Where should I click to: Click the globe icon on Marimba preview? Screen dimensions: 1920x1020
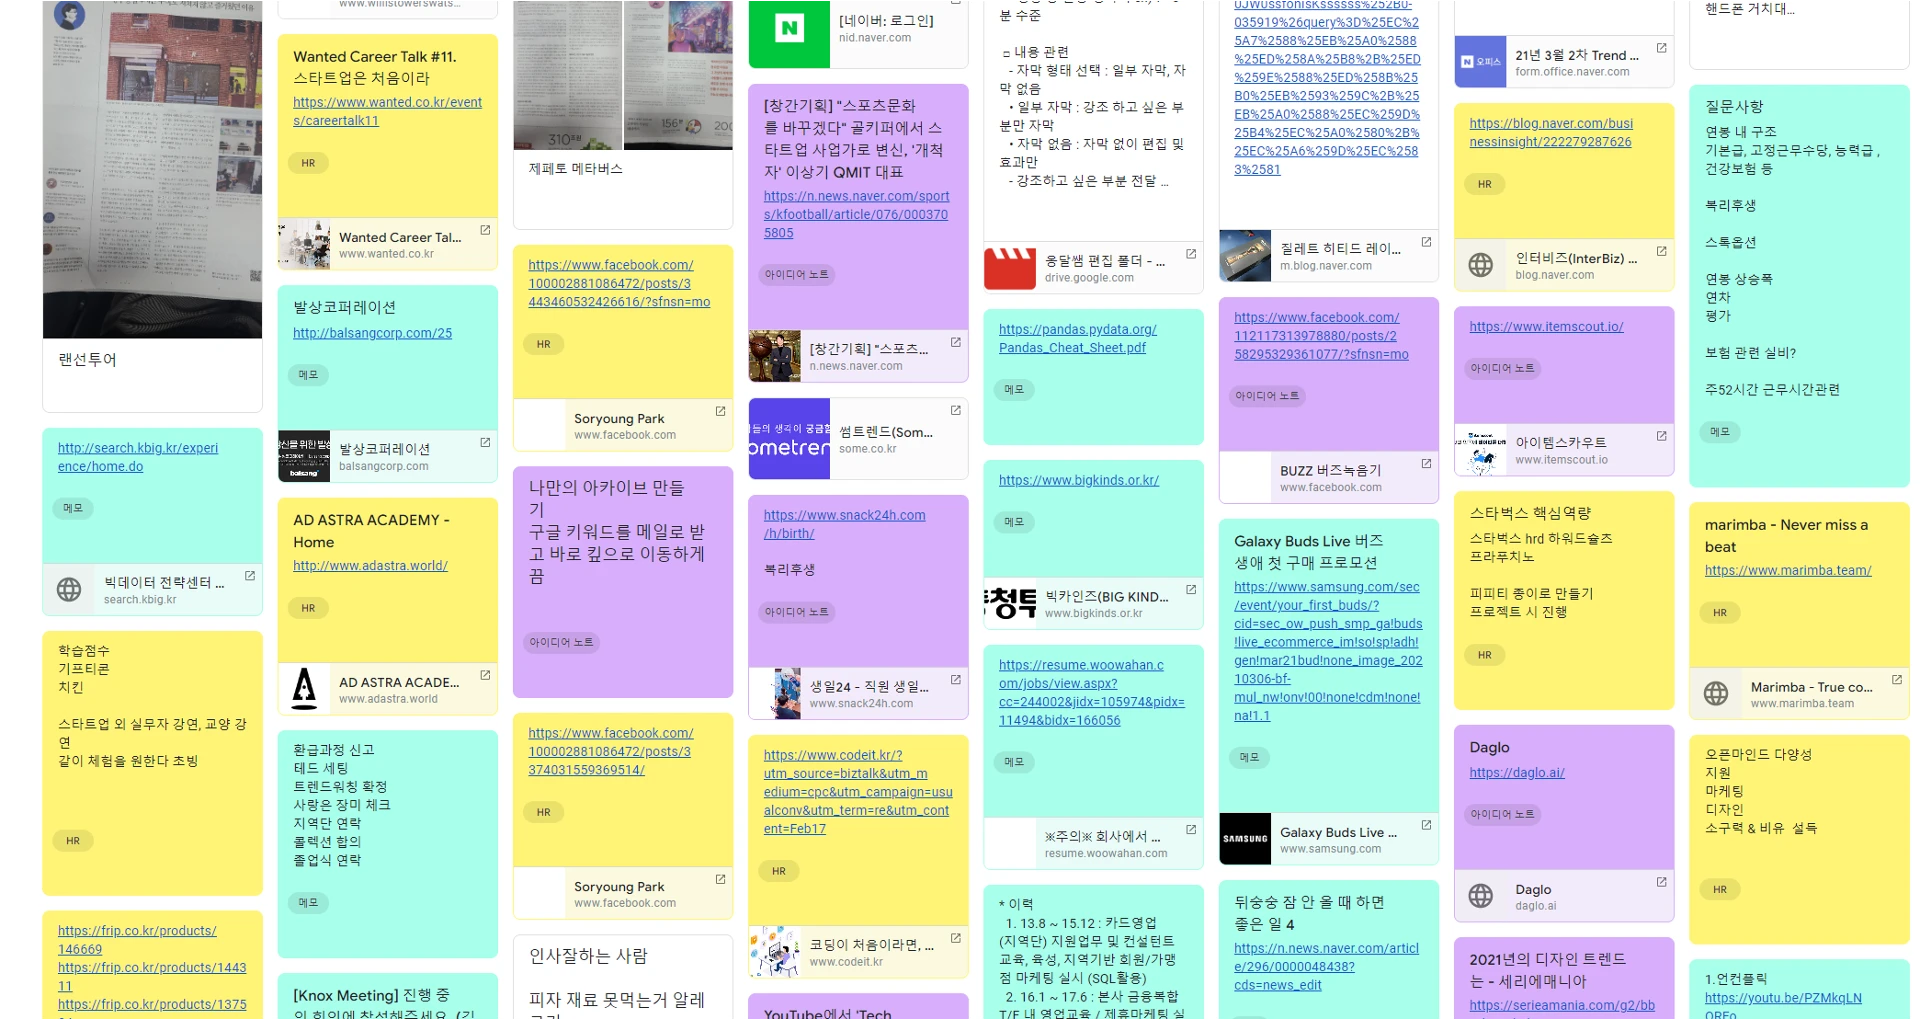1715,693
